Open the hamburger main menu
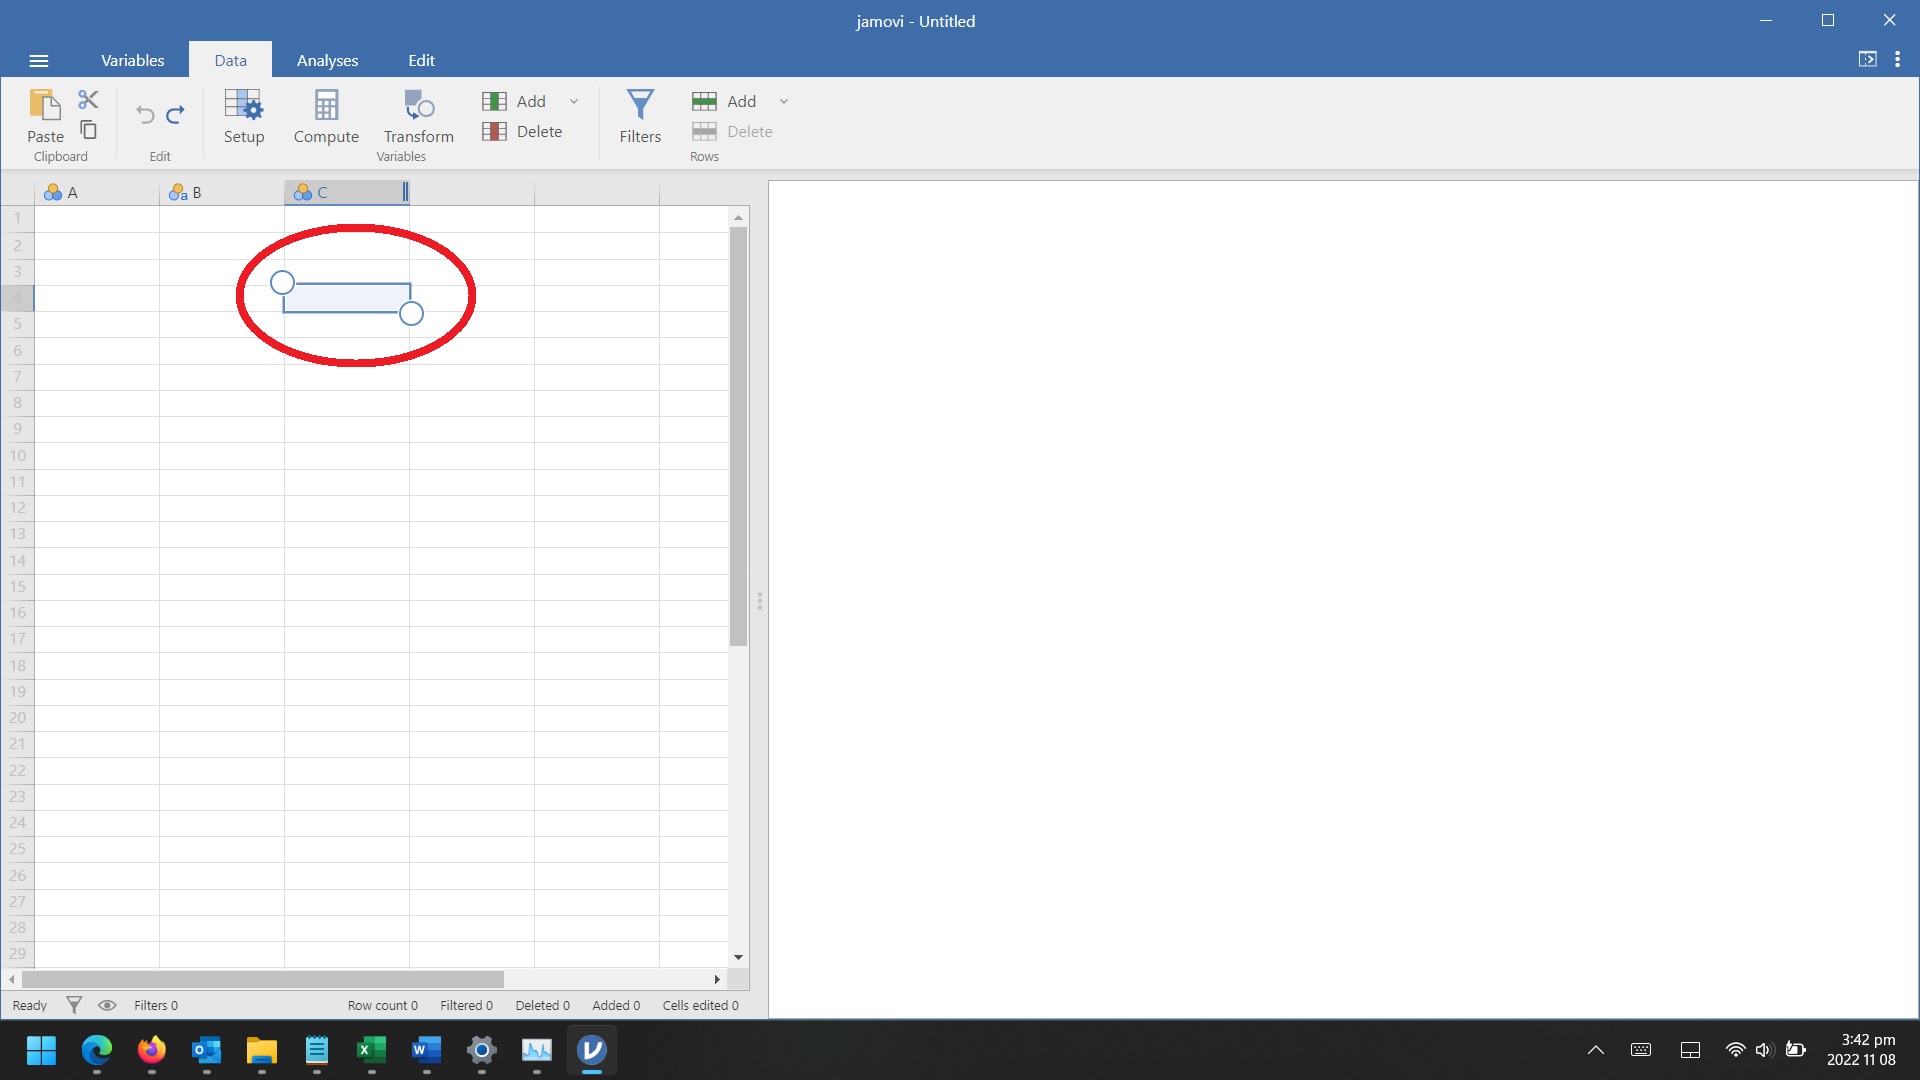This screenshot has height=1080, width=1920. pos(39,61)
